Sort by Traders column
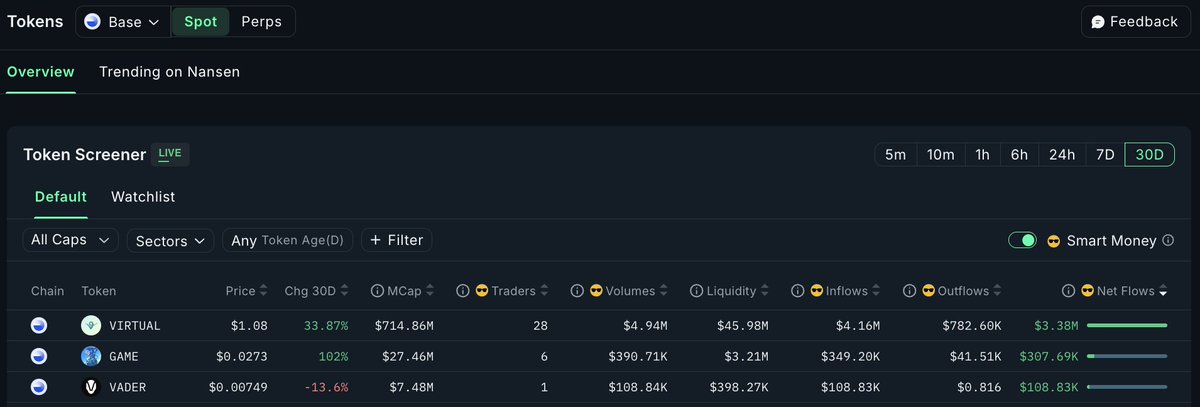Image resolution: width=1200 pixels, height=407 pixels. click(x=518, y=291)
